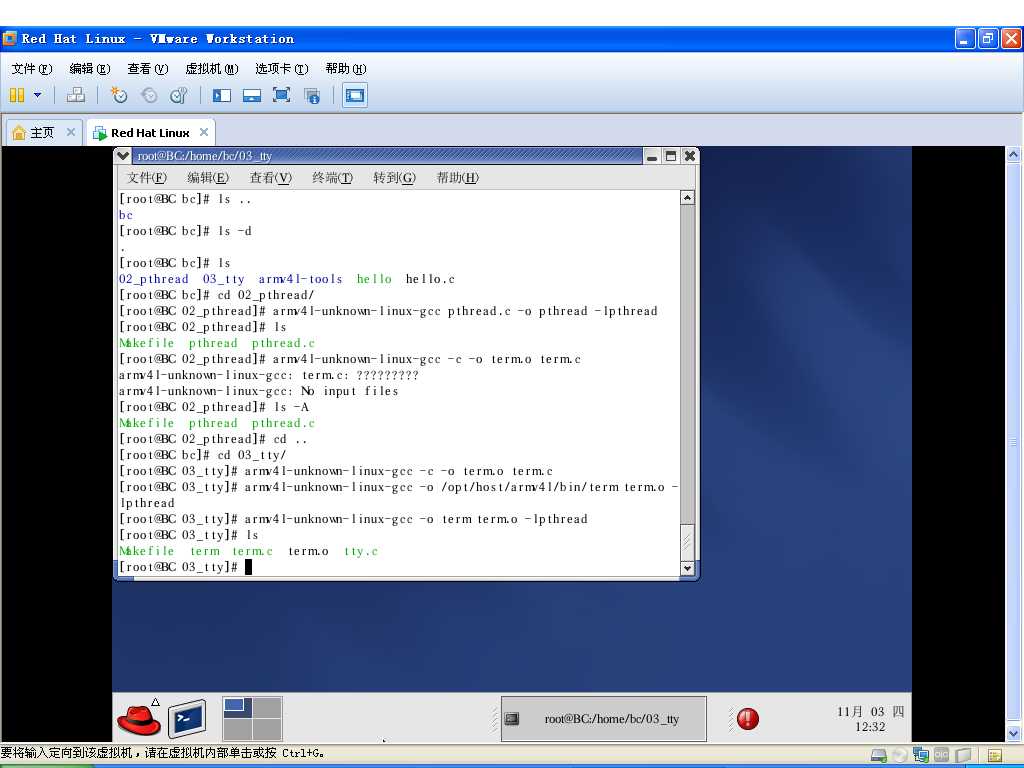Click sound card status bar icon
Image resolution: width=1024 pixels, height=768 pixels.
[942, 755]
